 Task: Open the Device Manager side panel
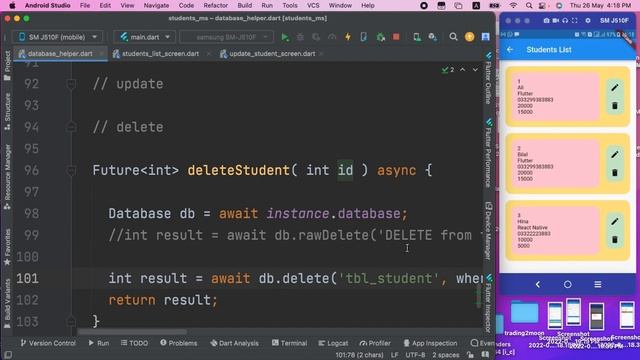pyautogui.click(x=489, y=231)
